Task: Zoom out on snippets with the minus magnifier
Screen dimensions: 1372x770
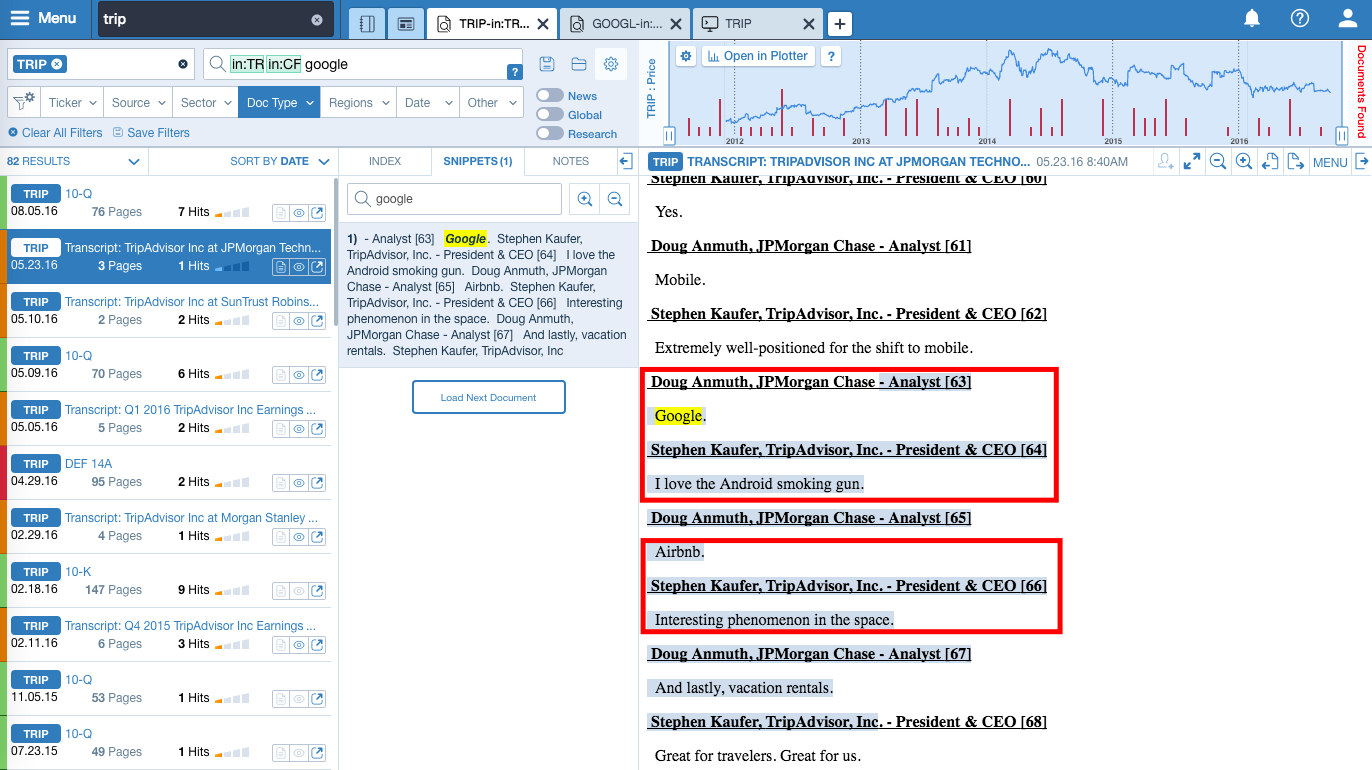Action: click(615, 199)
